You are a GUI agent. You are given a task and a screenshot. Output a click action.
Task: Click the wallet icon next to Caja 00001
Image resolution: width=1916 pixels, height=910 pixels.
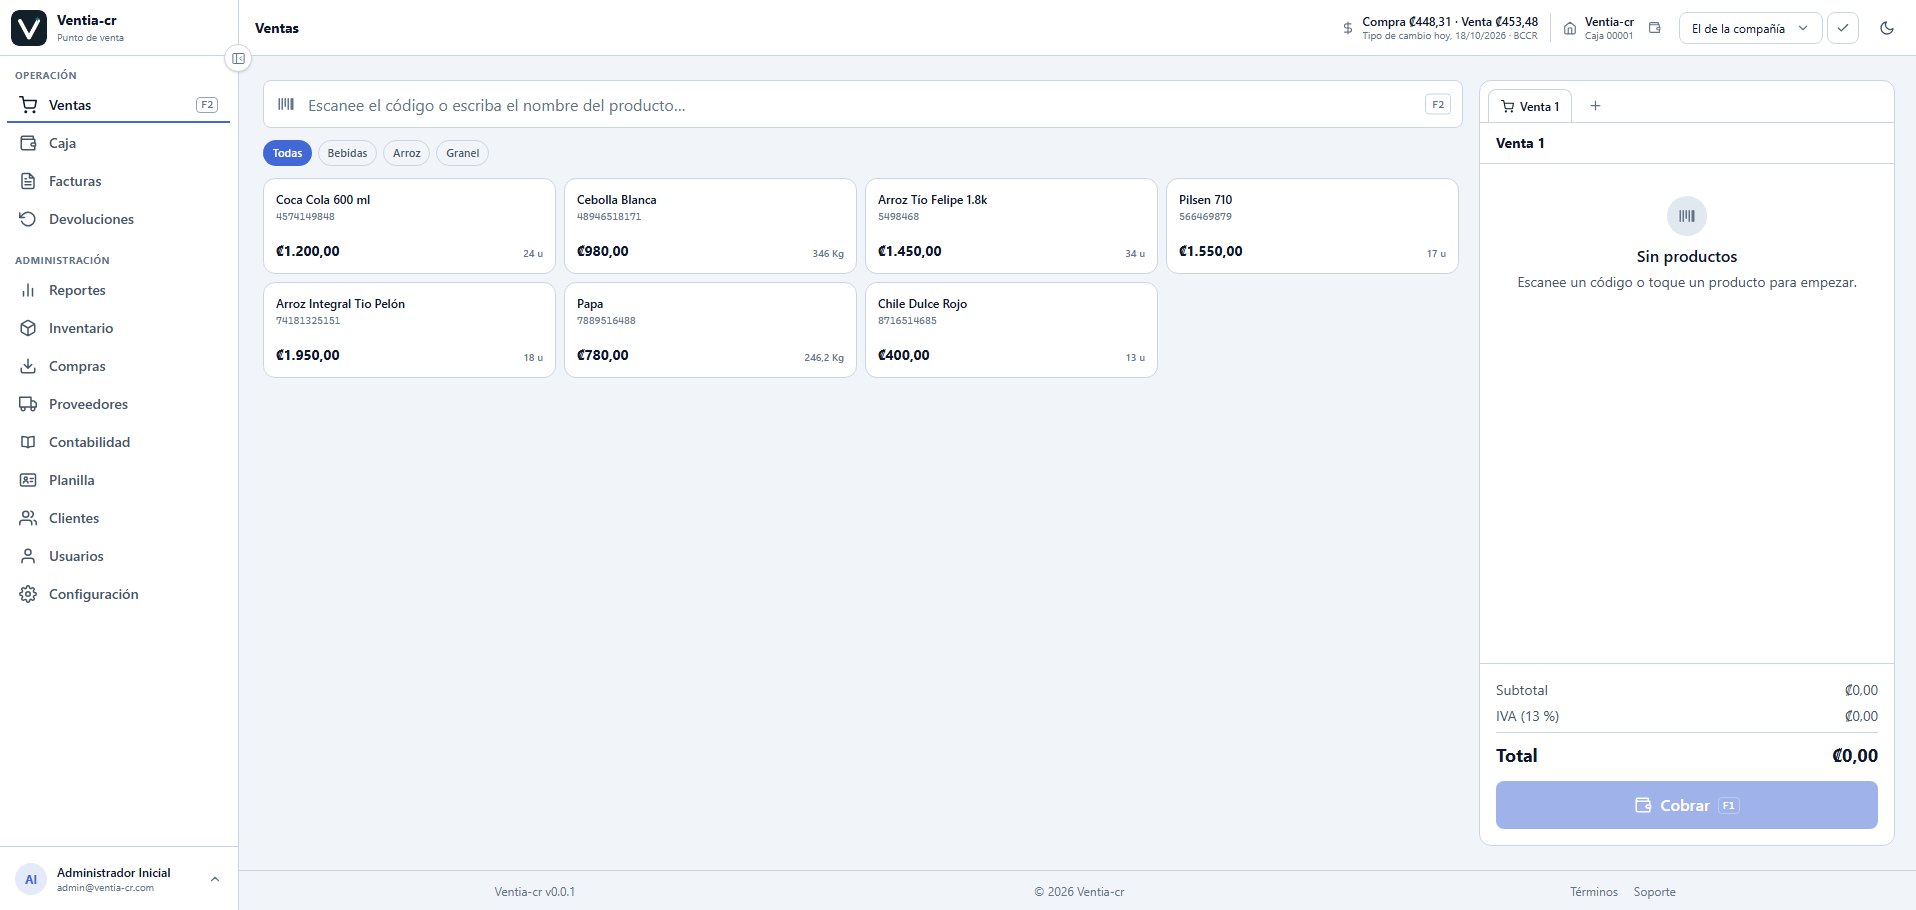coord(1655,28)
